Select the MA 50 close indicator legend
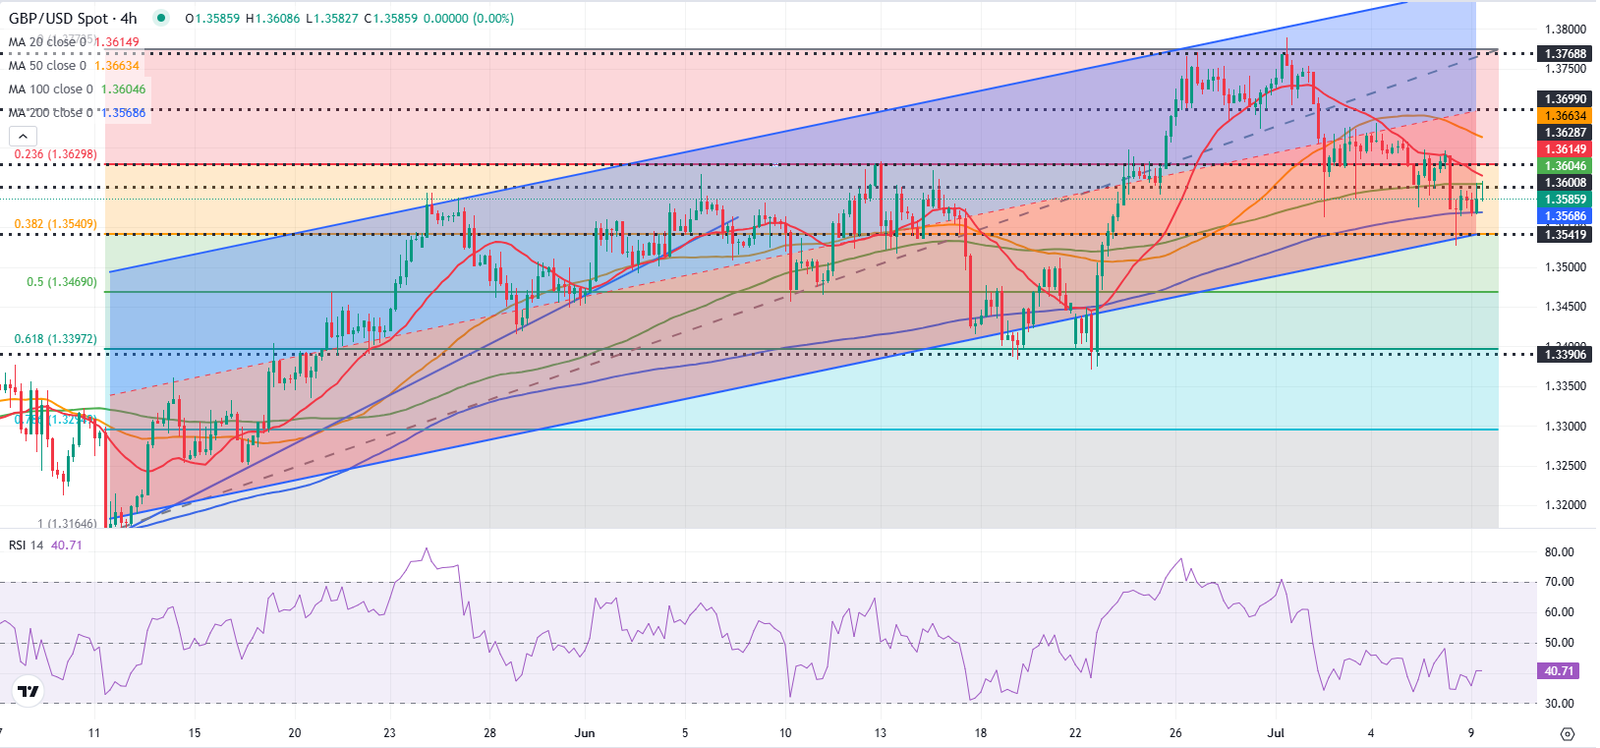Screen dimensions: 1600x748 (x=74, y=66)
